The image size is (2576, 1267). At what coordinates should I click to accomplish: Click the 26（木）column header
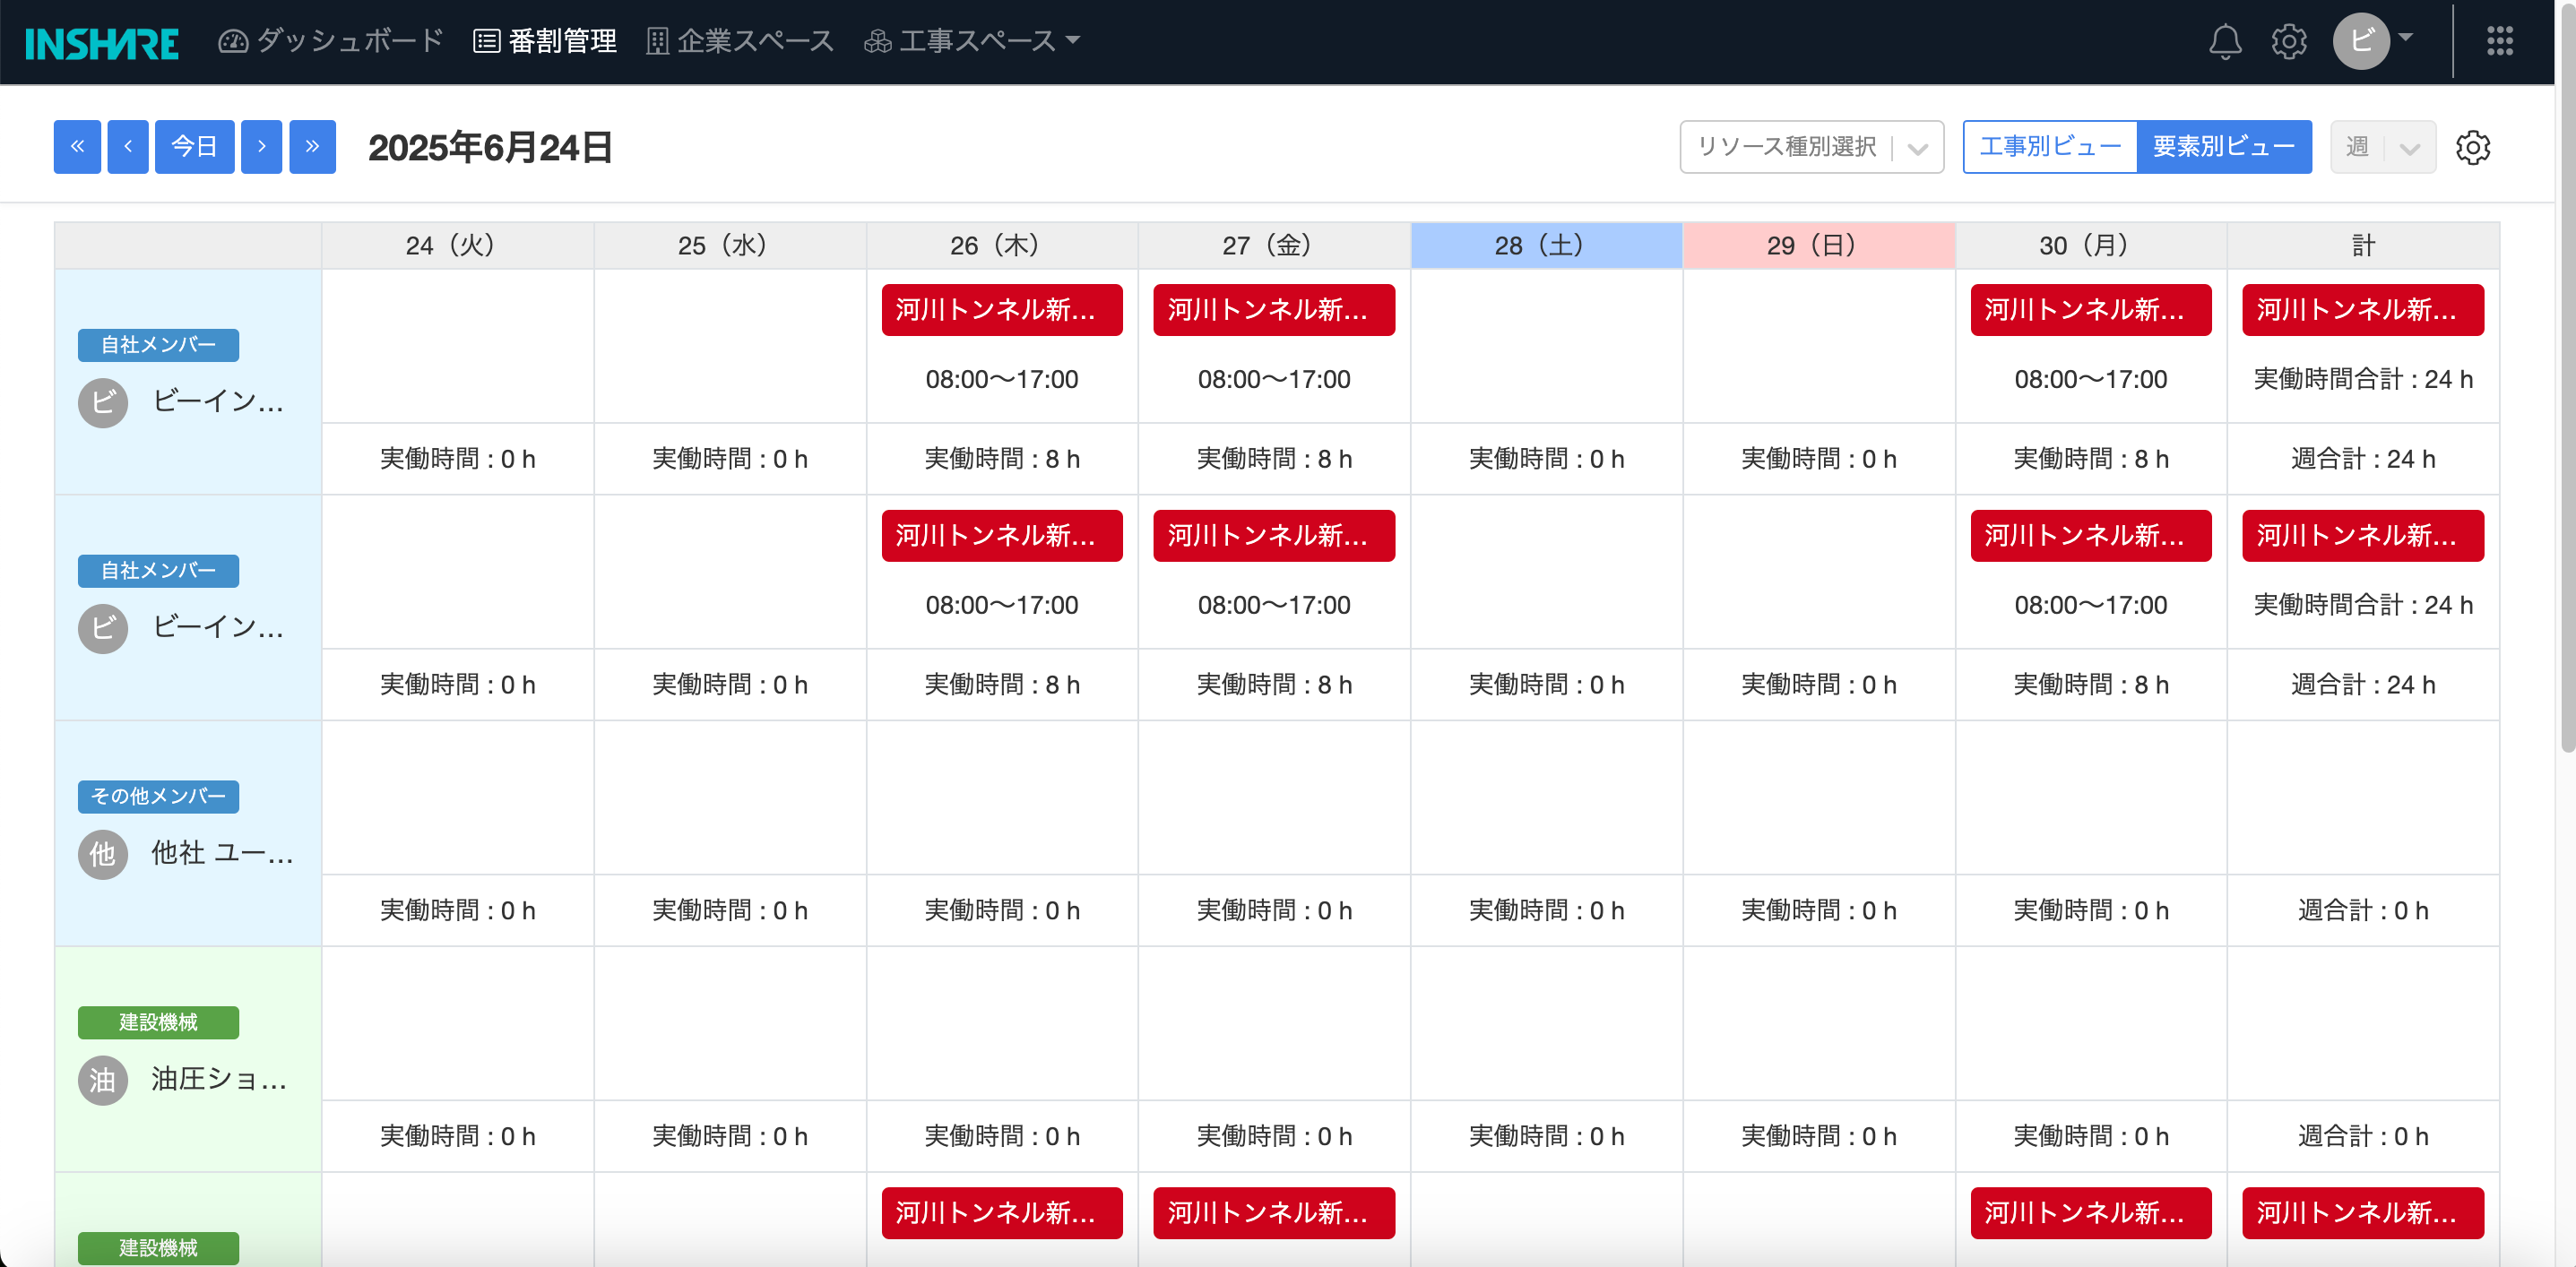coord(1002,246)
